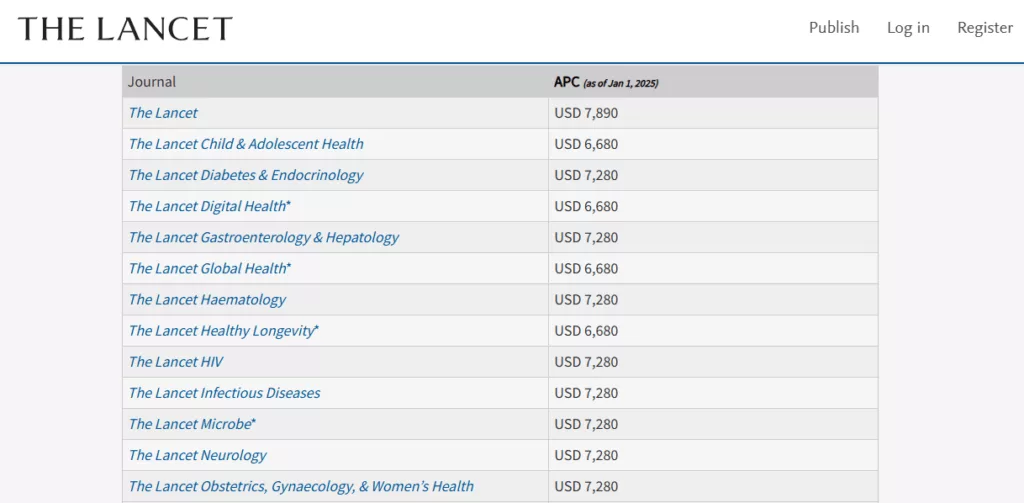Click the Journal column header

click(152, 82)
